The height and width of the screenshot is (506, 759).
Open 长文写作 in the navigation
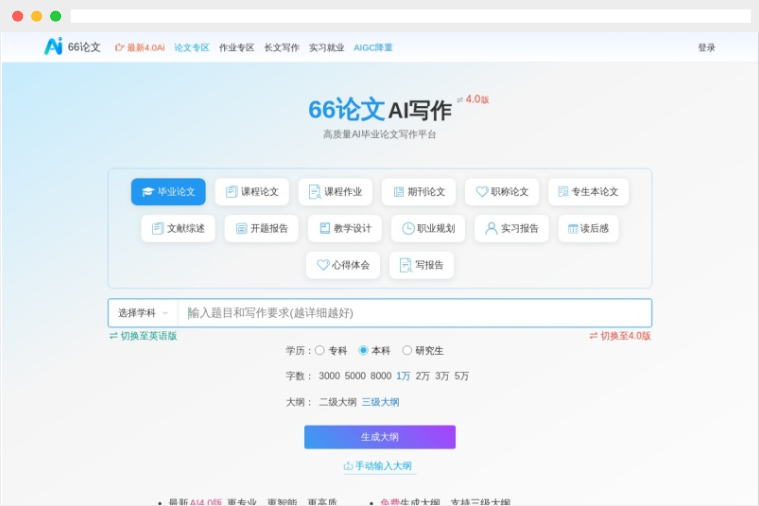pos(281,47)
